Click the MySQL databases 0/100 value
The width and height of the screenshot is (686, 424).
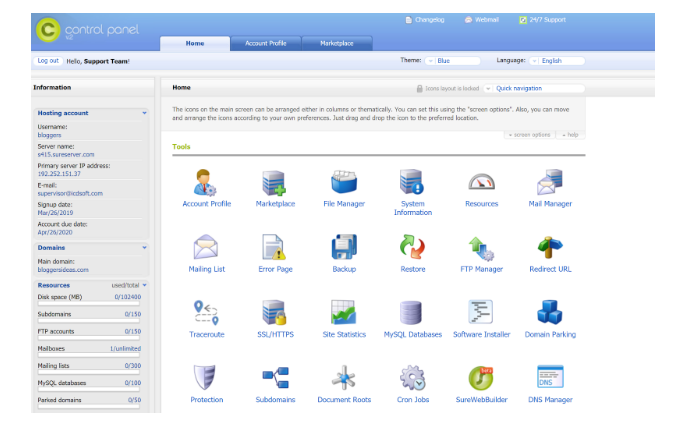(x=133, y=383)
